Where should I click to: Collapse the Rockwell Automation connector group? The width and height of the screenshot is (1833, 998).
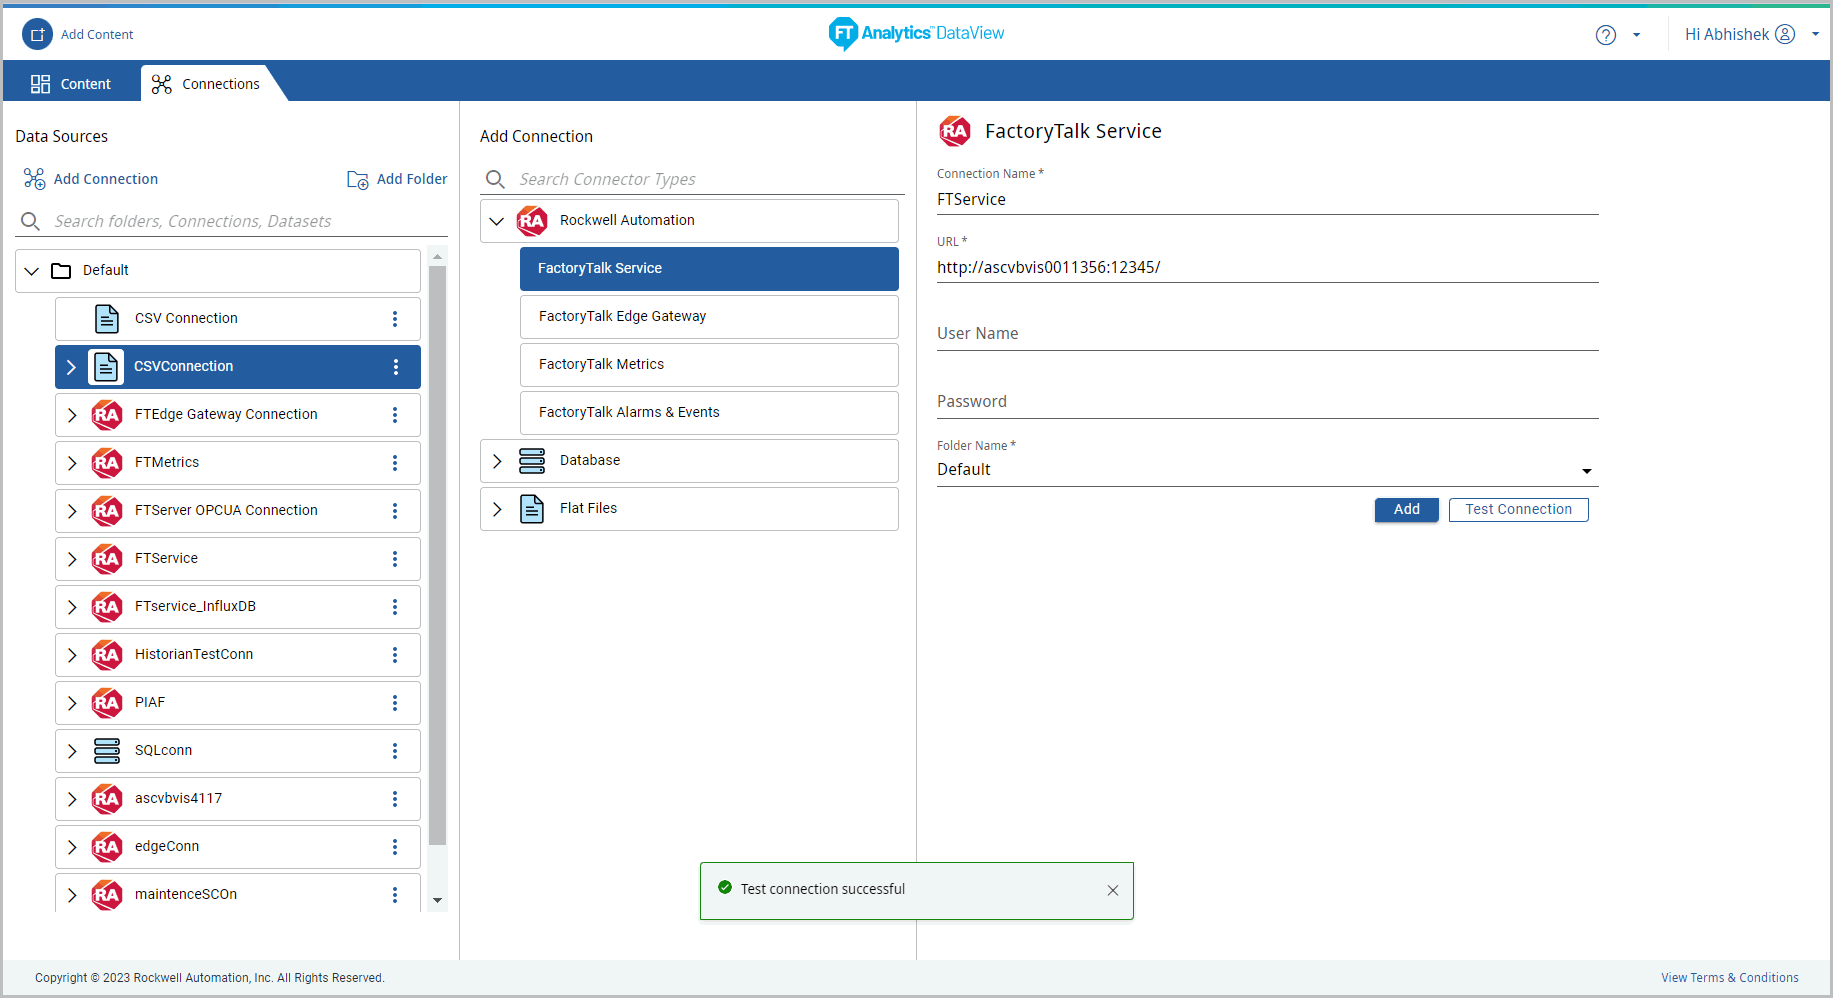pos(497,221)
